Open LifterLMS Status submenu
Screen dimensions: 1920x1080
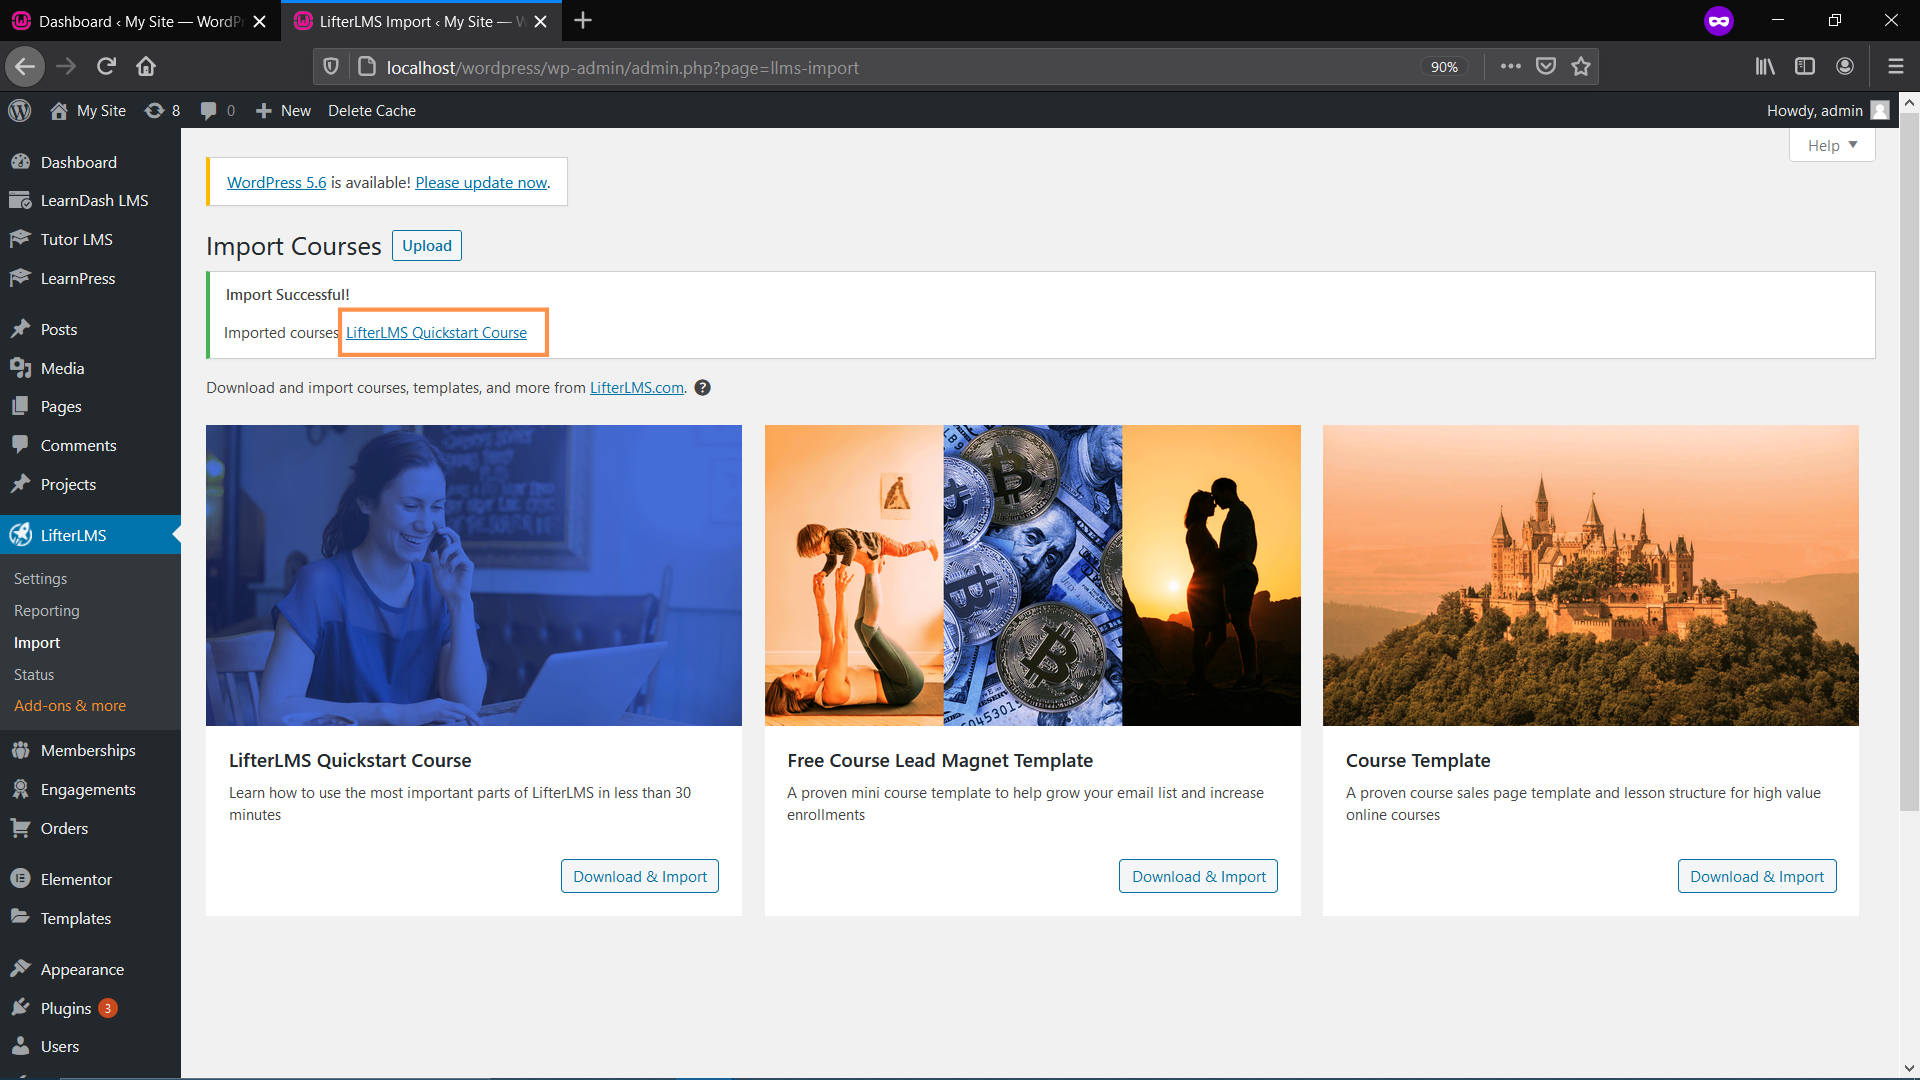pos(34,675)
